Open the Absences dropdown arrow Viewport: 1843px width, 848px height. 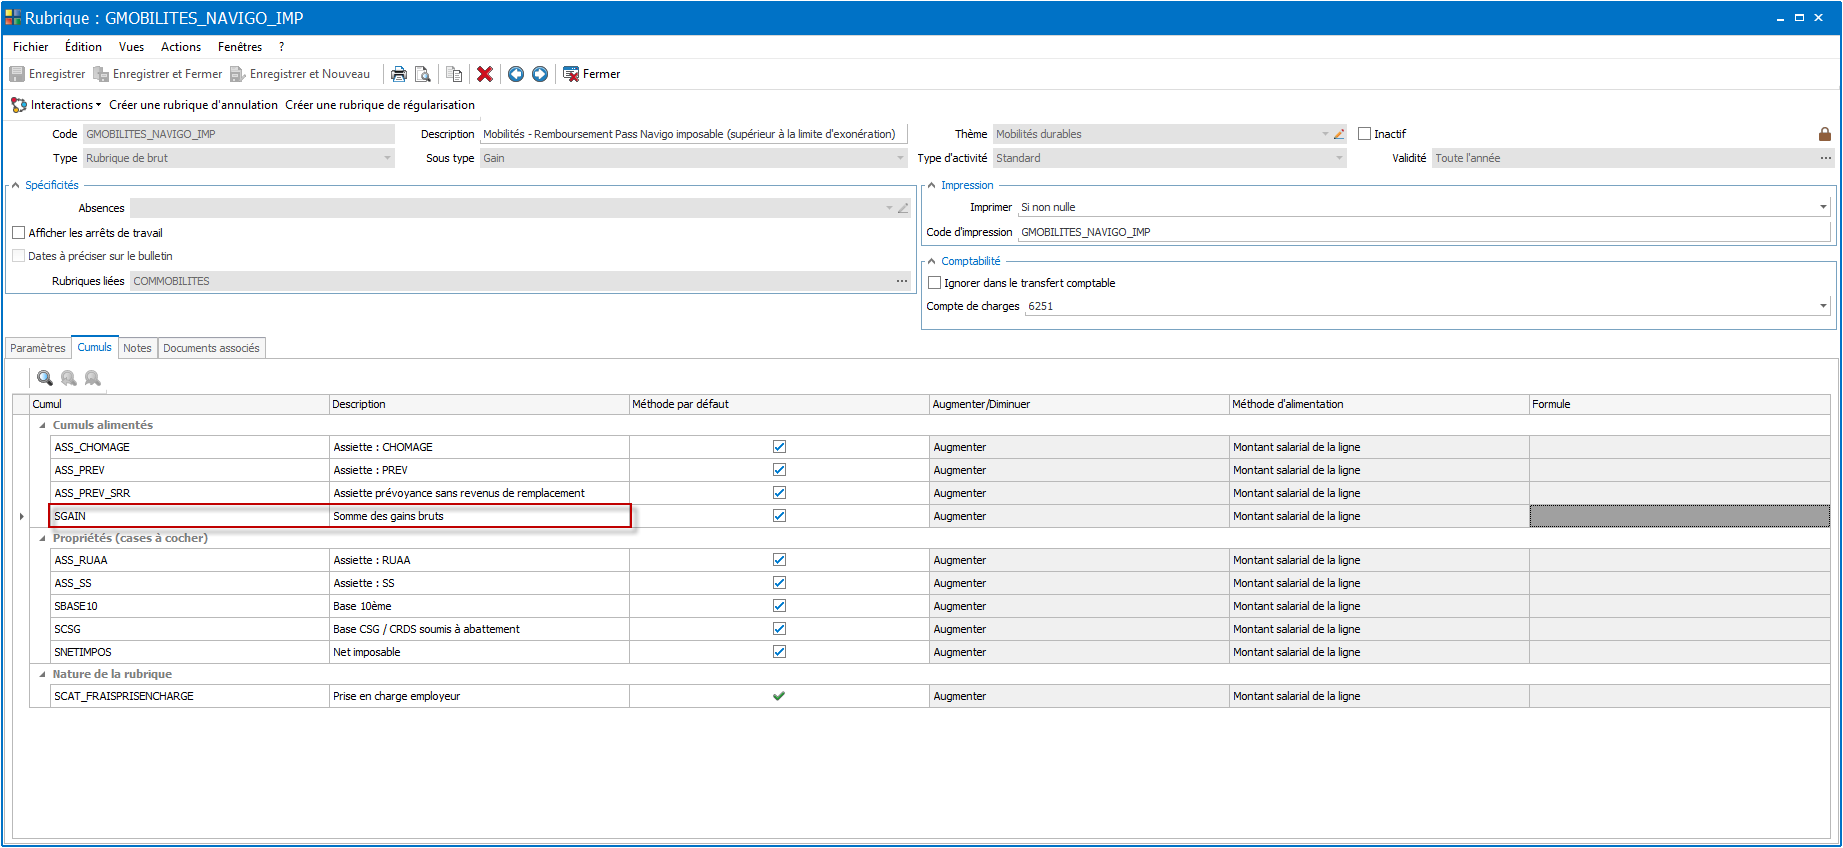tap(889, 208)
